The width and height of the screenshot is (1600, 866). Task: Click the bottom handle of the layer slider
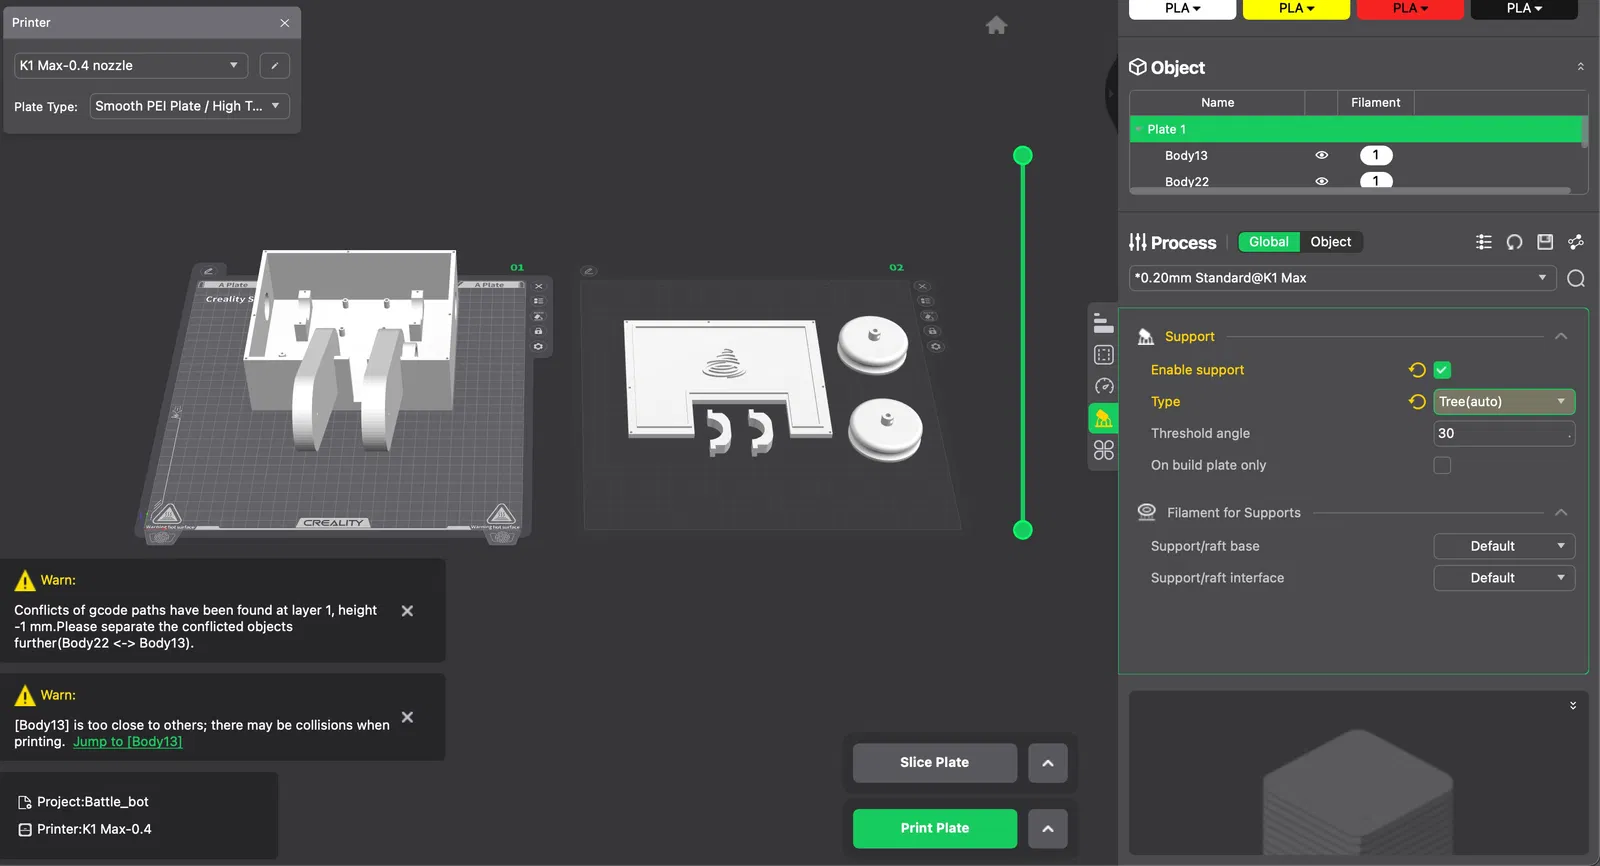(1022, 530)
